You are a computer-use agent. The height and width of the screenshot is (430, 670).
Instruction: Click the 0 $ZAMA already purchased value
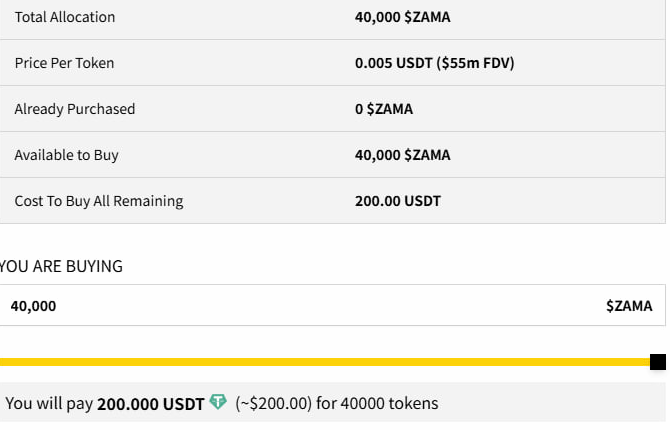(x=383, y=109)
